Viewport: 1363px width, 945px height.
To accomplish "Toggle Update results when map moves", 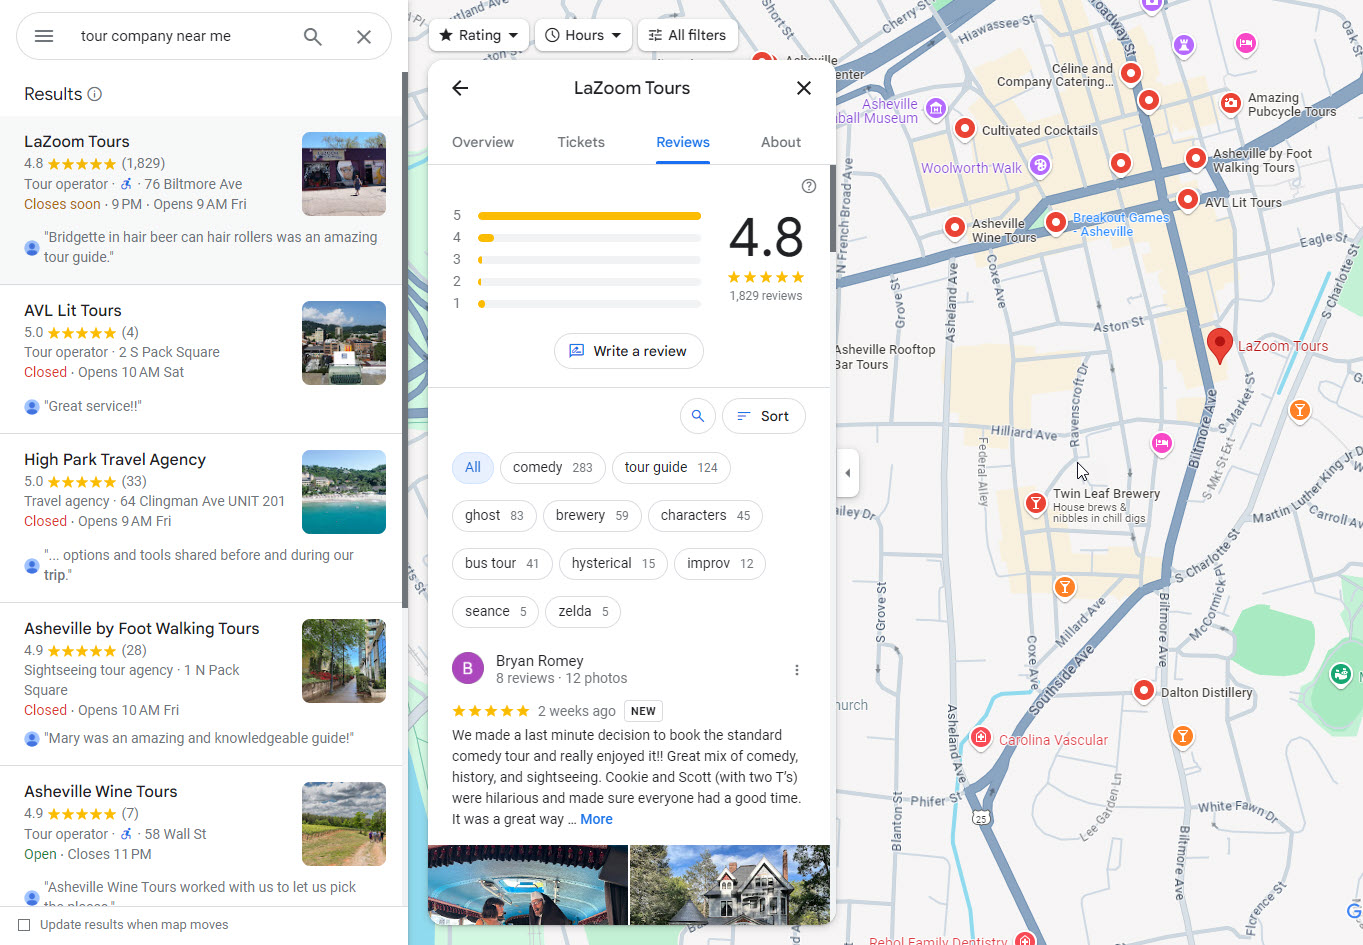I will [24, 925].
